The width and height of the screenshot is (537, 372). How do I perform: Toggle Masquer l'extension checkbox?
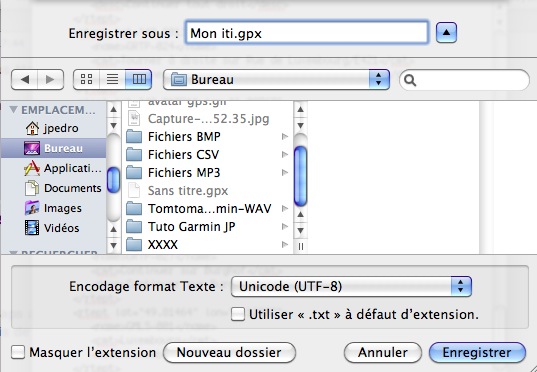(18, 352)
